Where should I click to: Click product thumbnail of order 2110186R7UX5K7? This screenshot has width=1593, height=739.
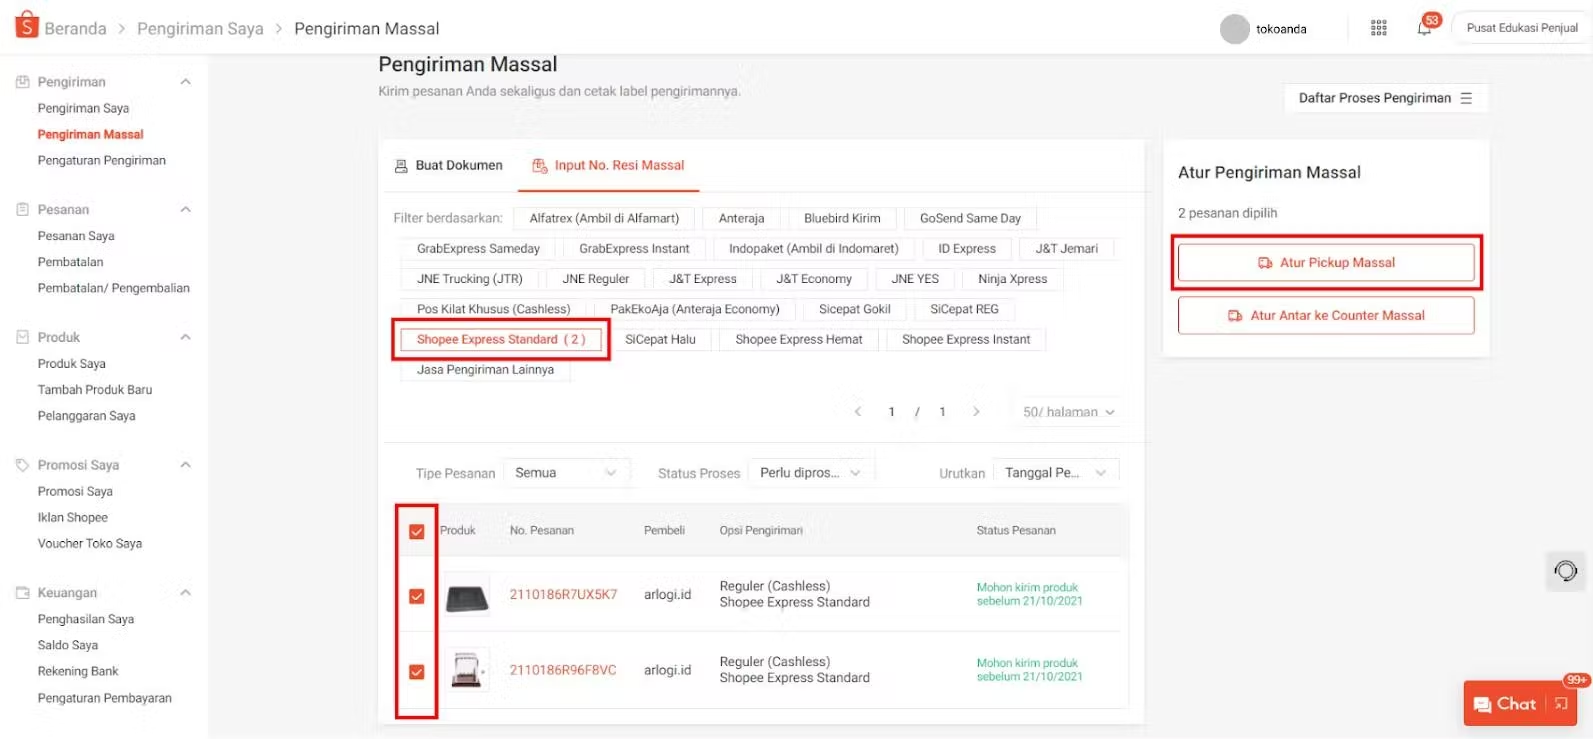(467, 595)
